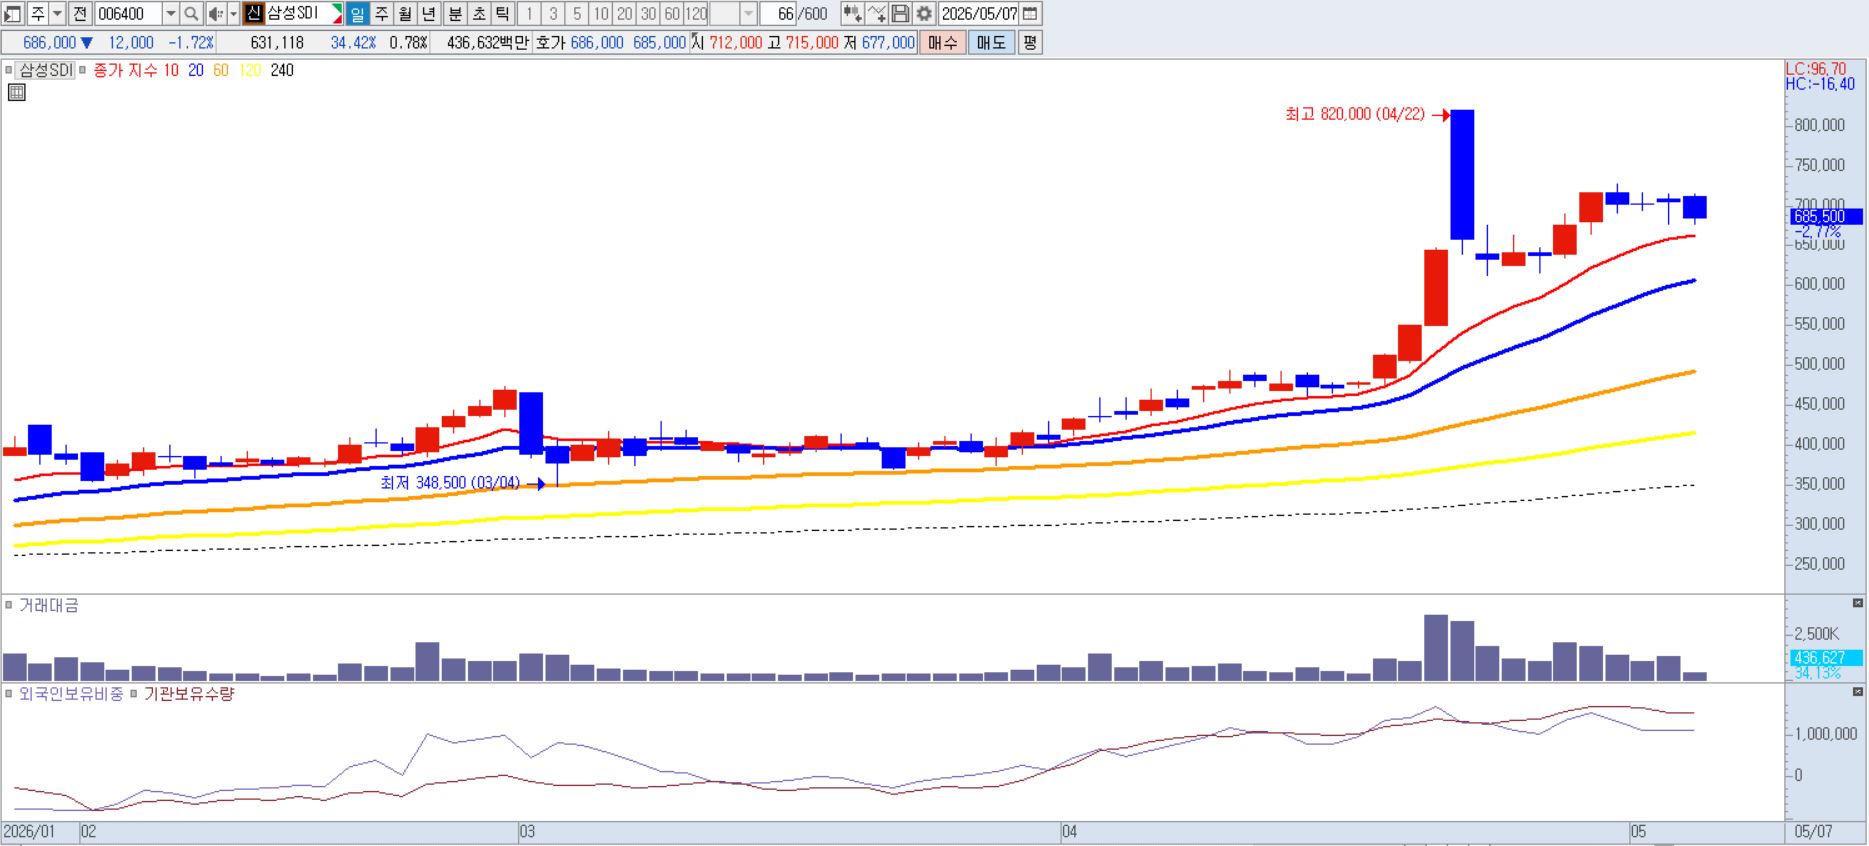Click the 매수 buy button
The image size is (1869, 846).
click(x=942, y=43)
